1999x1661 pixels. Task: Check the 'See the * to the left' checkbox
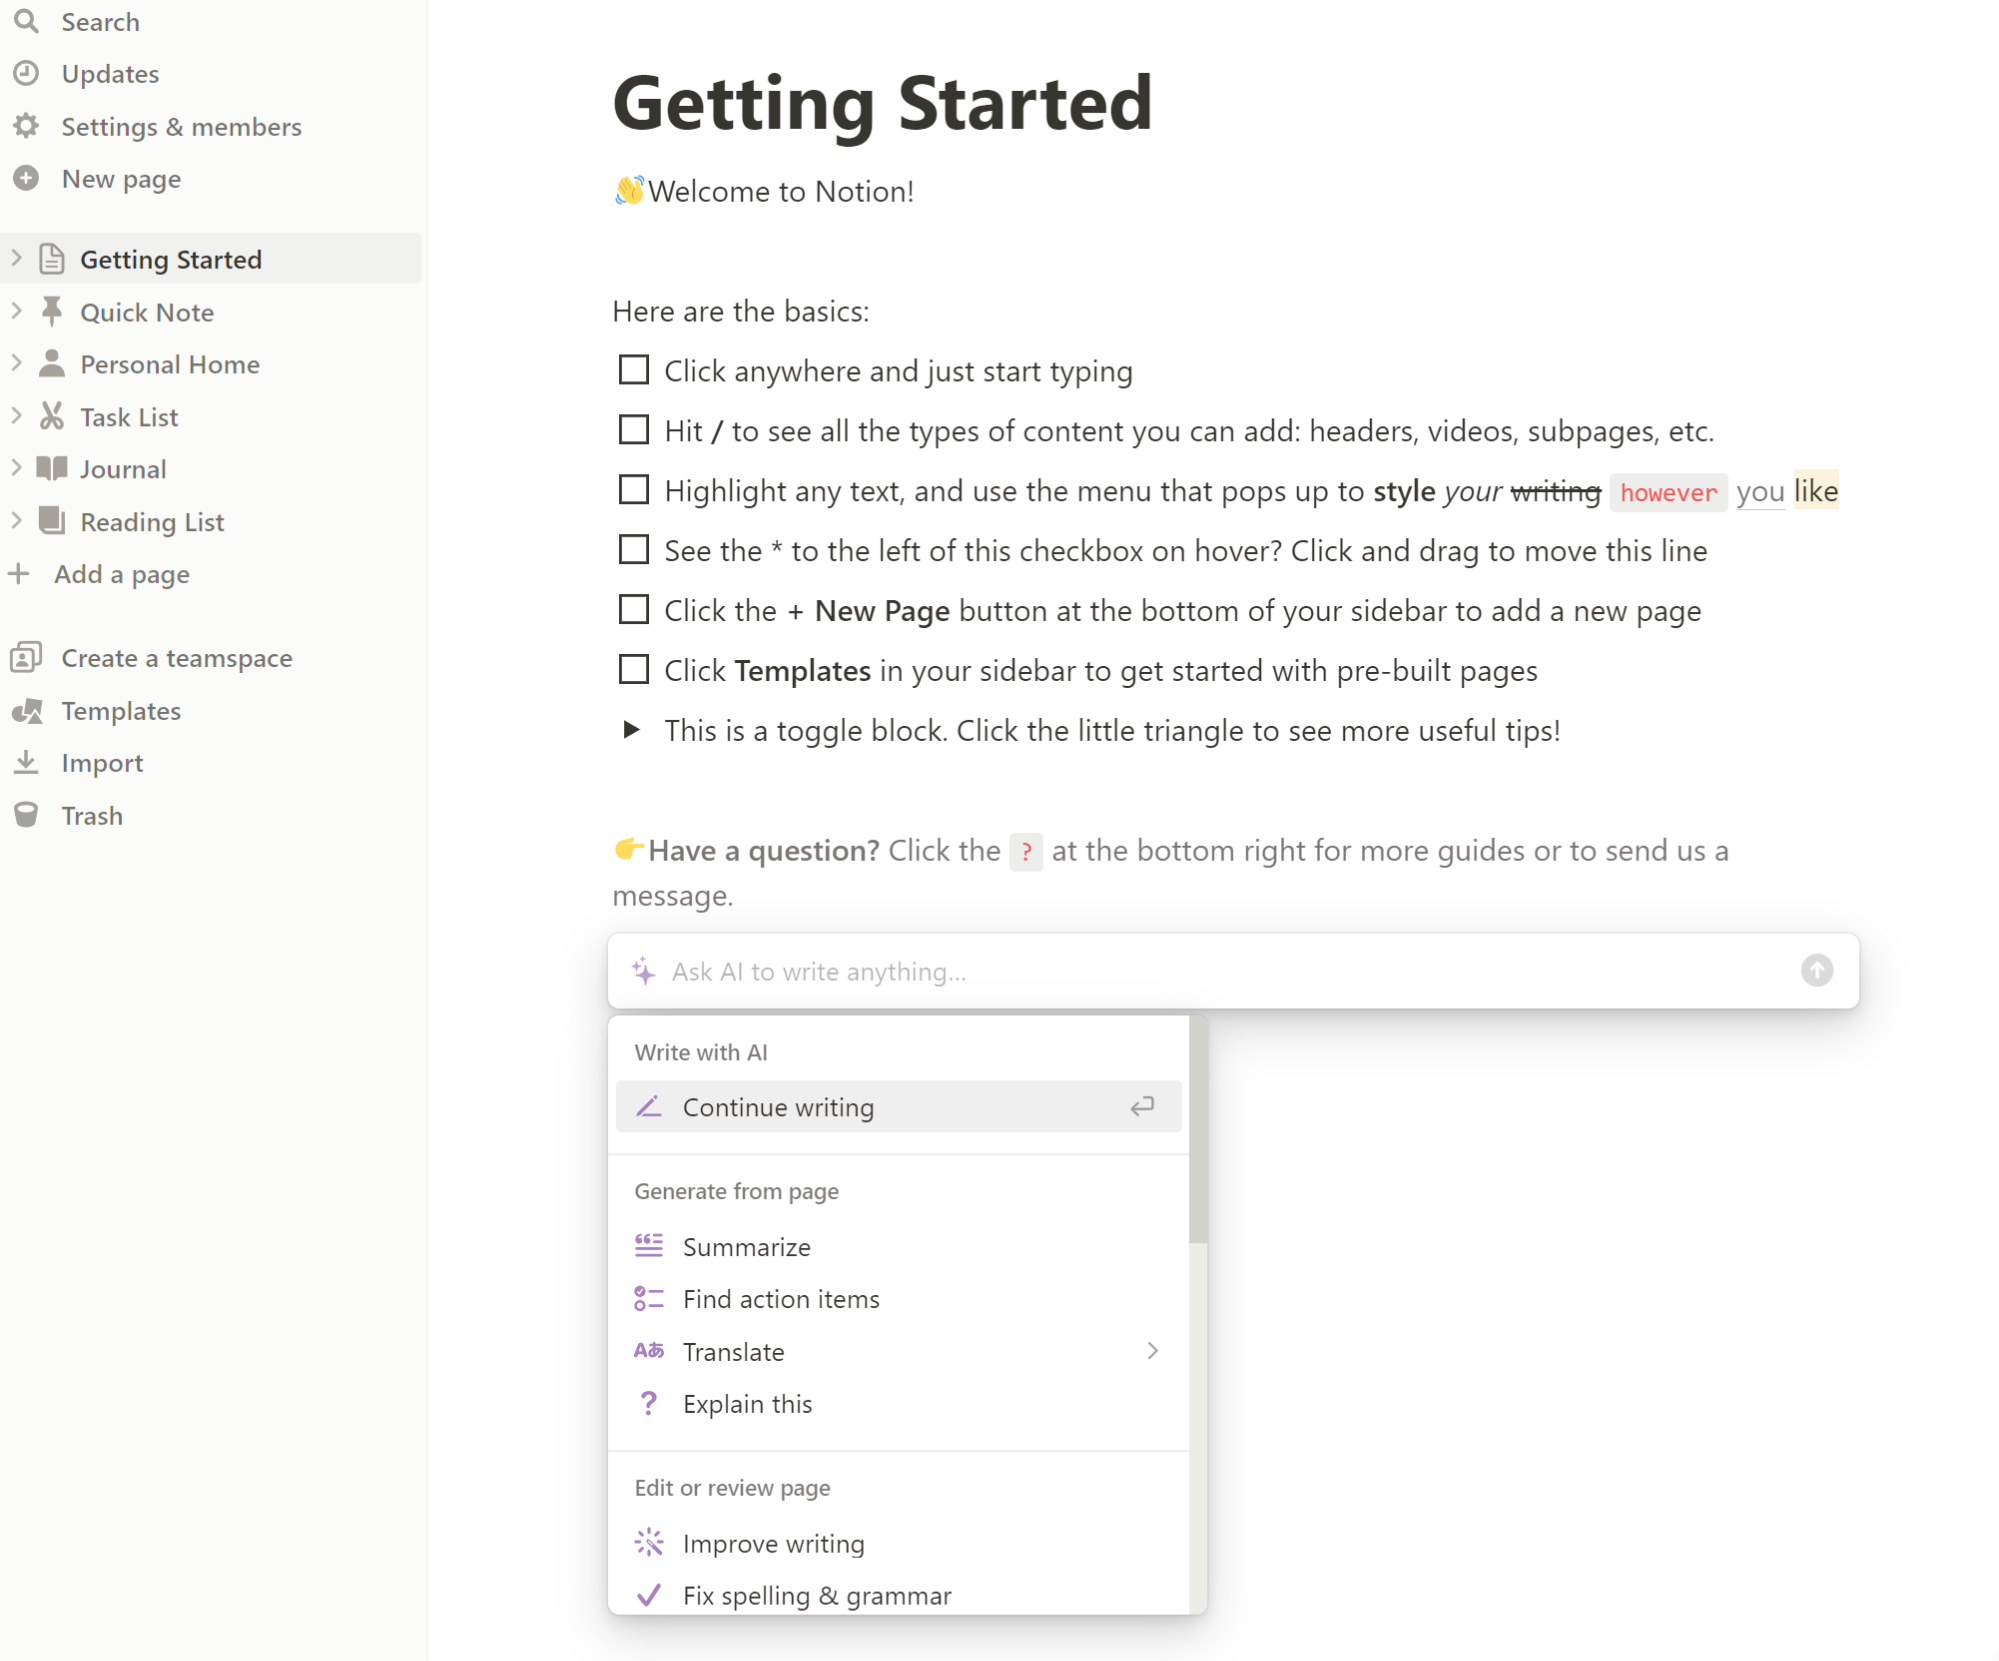[x=634, y=550]
